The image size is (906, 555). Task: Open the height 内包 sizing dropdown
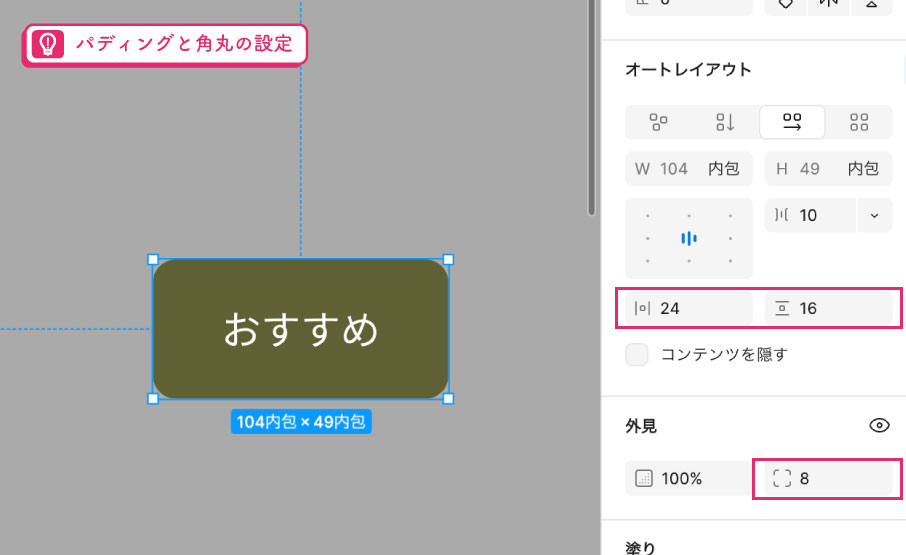tap(863, 169)
